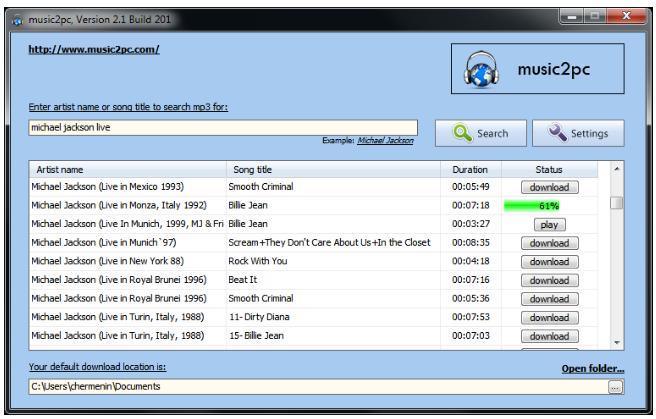Close the music2pc window
Image resolution: width=656 pixels, height=419 pixels.
[x=626, y=16]
